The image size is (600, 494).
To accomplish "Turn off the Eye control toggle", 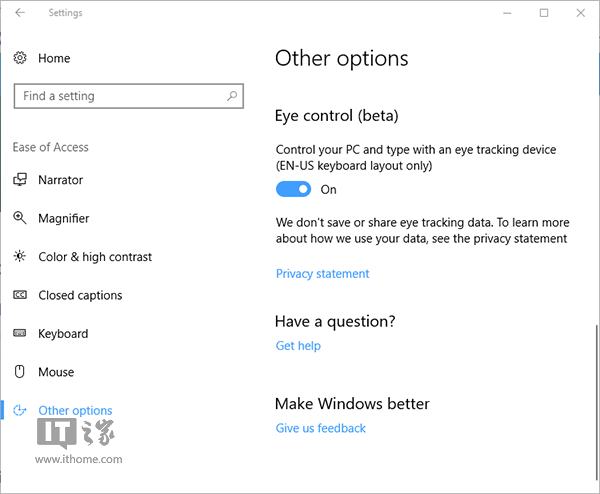I will [x=293, y=189].
